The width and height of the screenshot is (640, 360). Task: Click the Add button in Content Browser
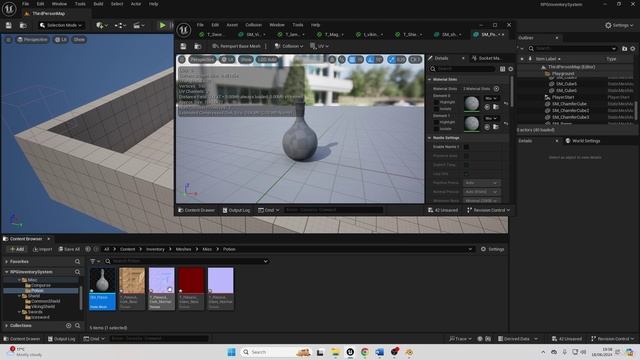(17, 249)
